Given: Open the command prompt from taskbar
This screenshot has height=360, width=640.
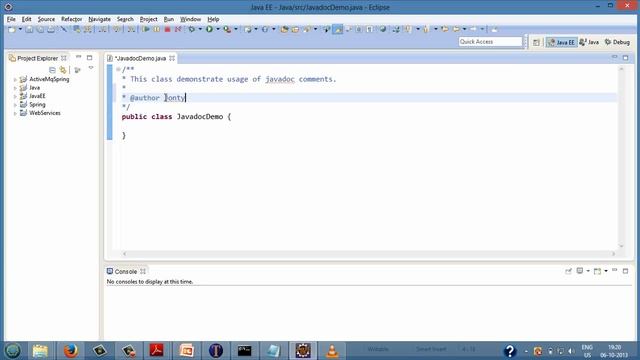Looking at the screenshot, I should pyautogui.click(x=244, y=351).
